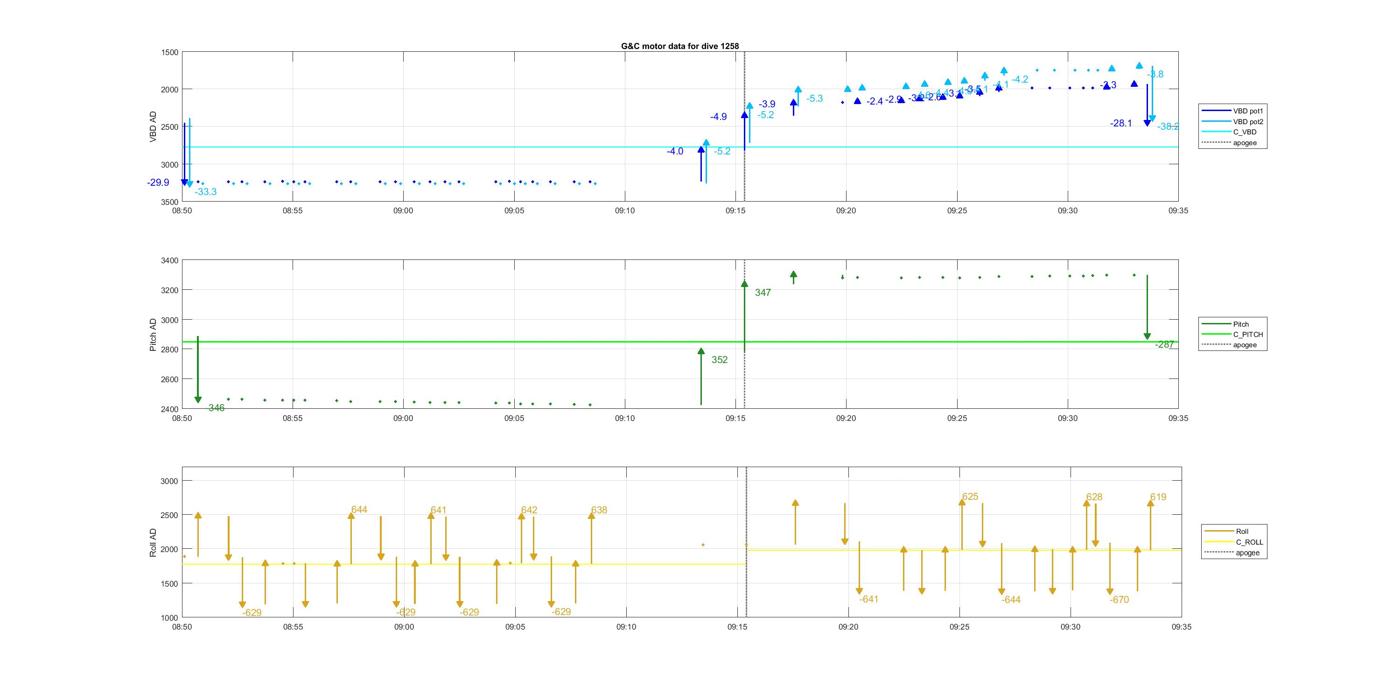Click the '-28.1' data label in the VBD plot
This screenshot has height=693, width=1400.
(1121, 123)
